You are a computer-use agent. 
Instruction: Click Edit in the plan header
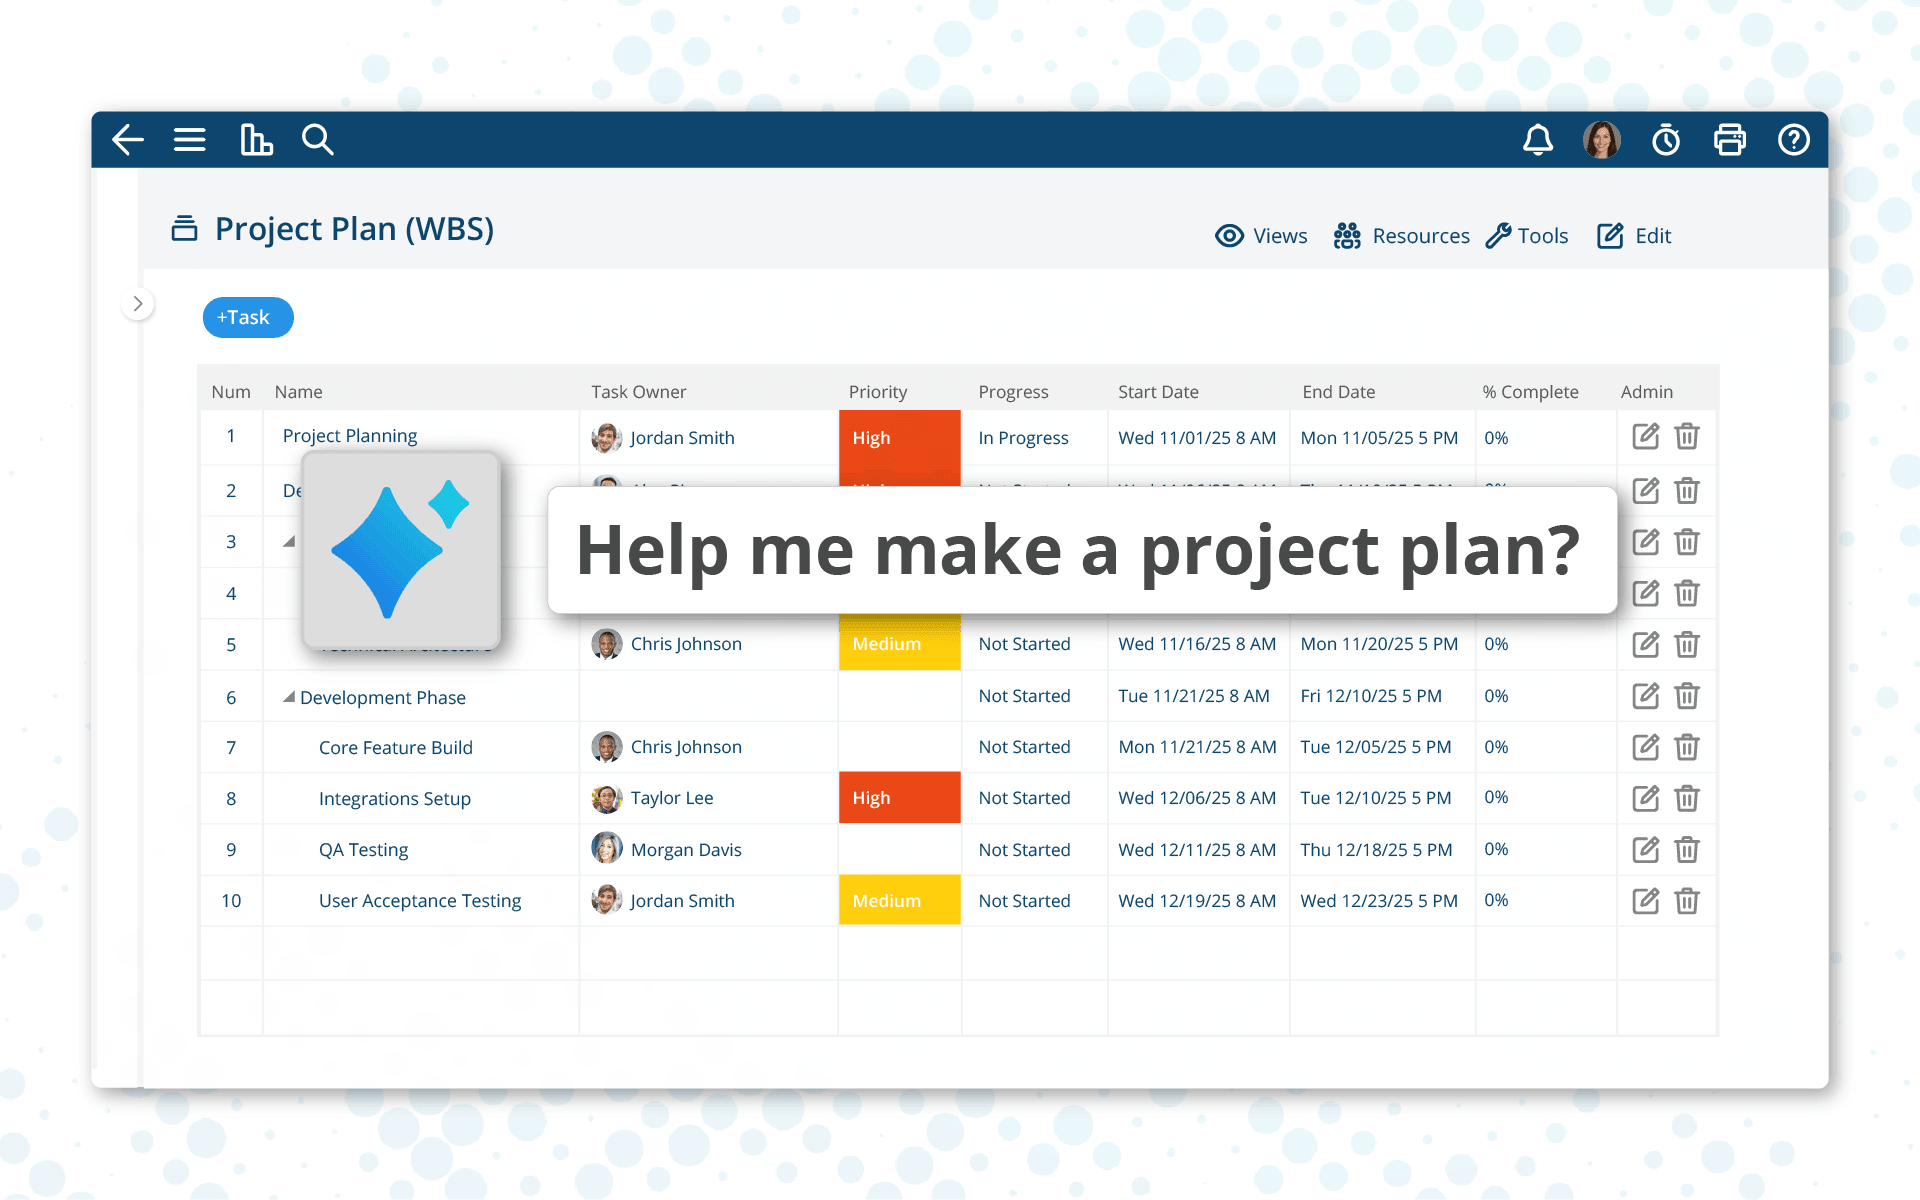1634,236
